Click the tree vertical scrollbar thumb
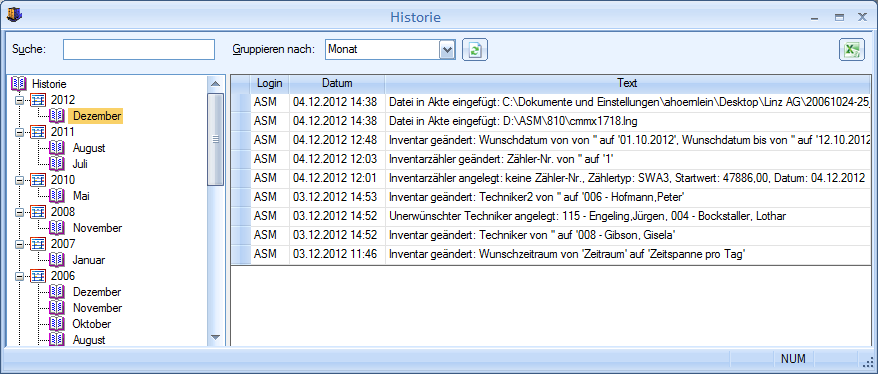This screenshot has width=878, height=374. point(215,139)
